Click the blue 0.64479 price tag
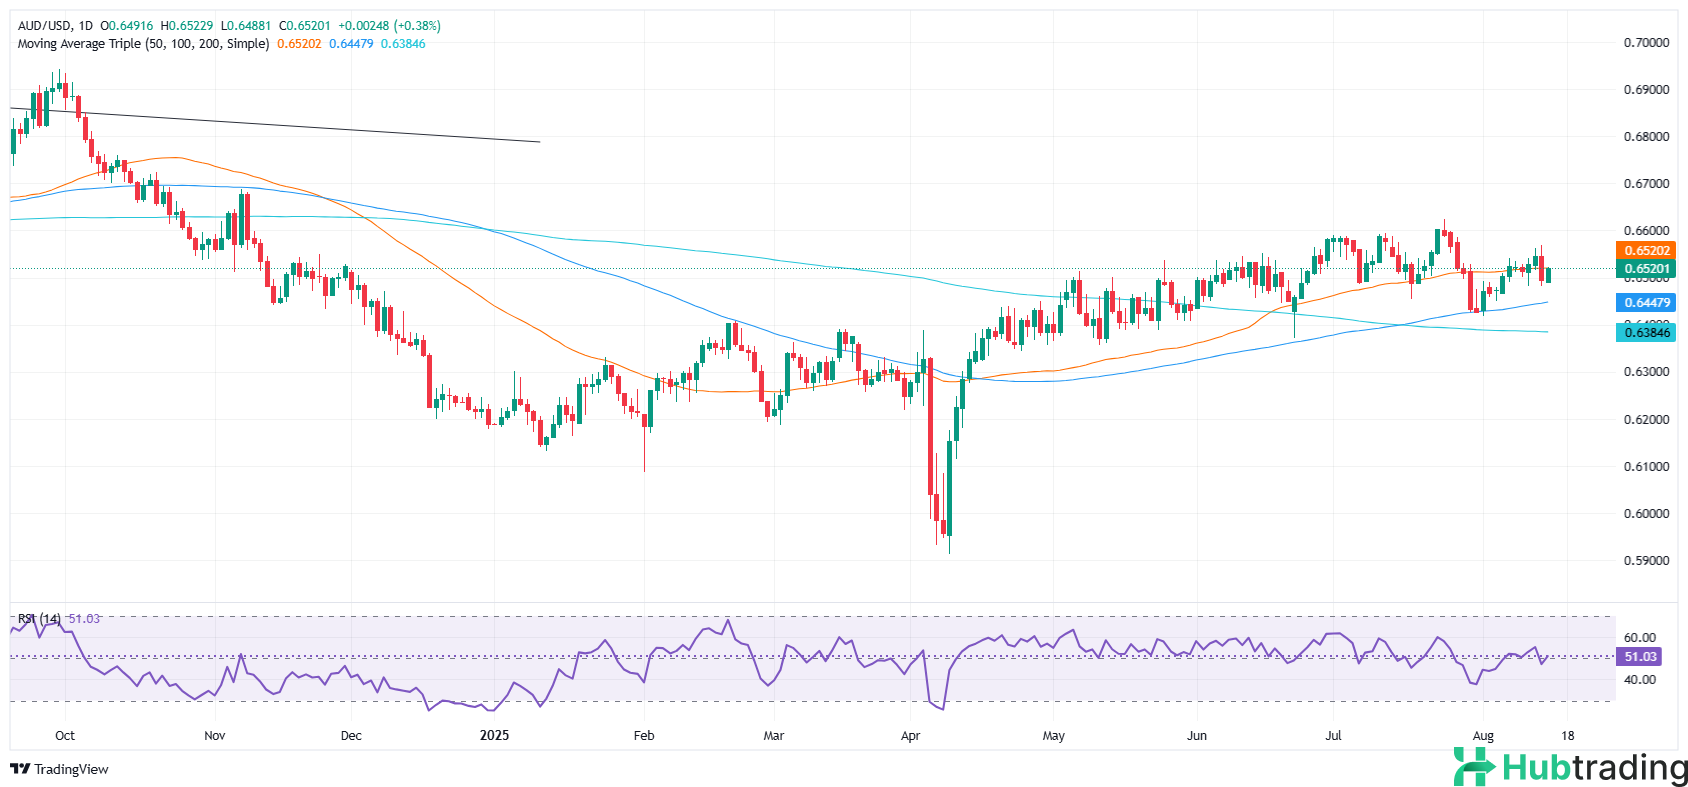The width and height of the screenshot is (1688, 787). 1645,302
